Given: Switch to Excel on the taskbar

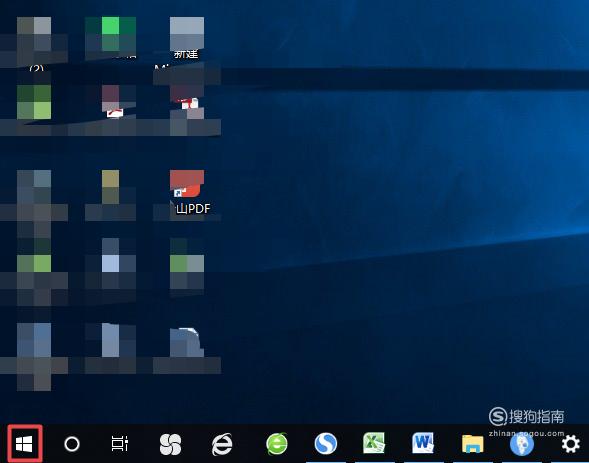Looking at the screenshot, I should (x=374, y=443).
